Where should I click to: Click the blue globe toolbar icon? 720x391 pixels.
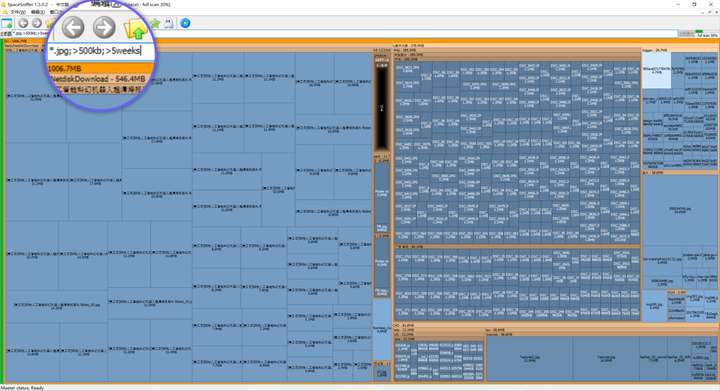tap(185, 23)
